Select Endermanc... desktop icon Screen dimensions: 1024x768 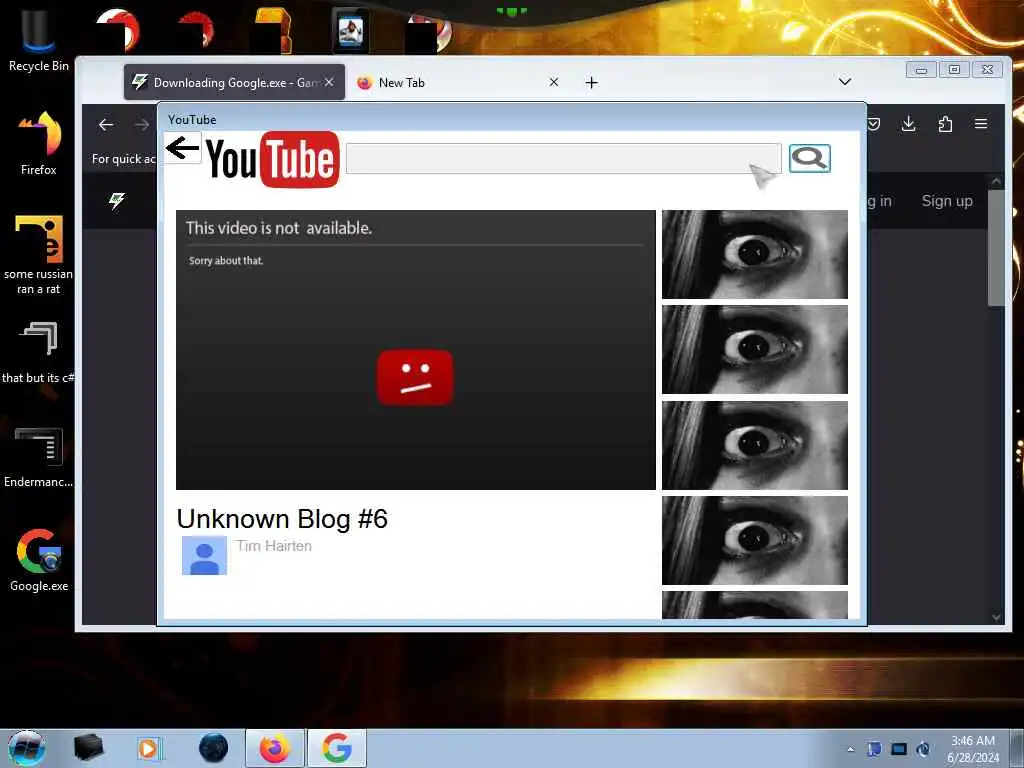pos(39,457)
